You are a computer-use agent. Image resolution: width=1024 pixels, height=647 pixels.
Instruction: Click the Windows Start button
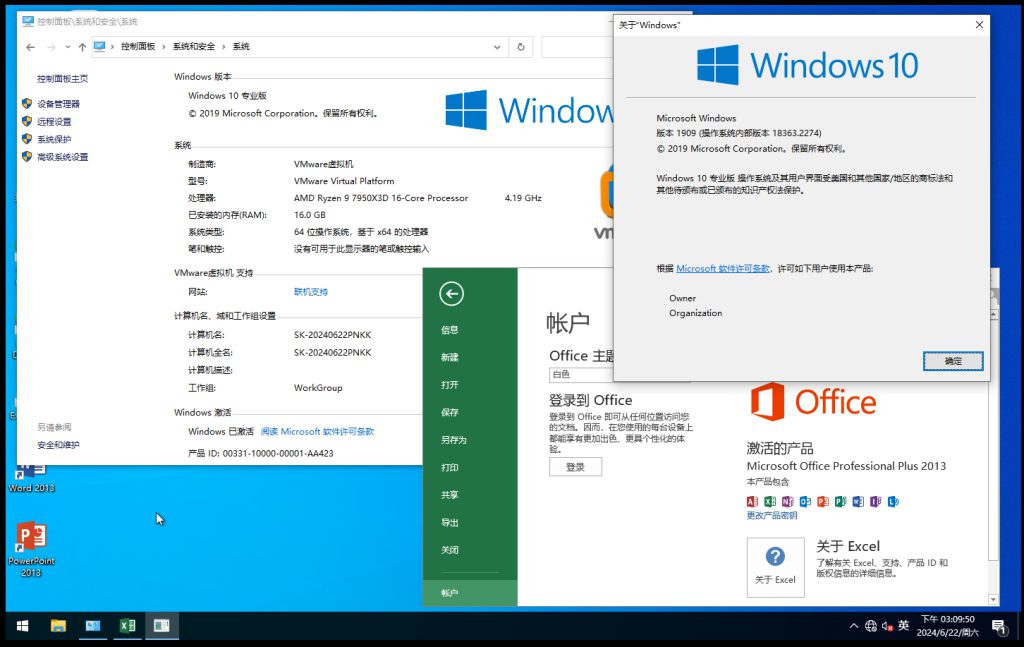click(22, 626)
